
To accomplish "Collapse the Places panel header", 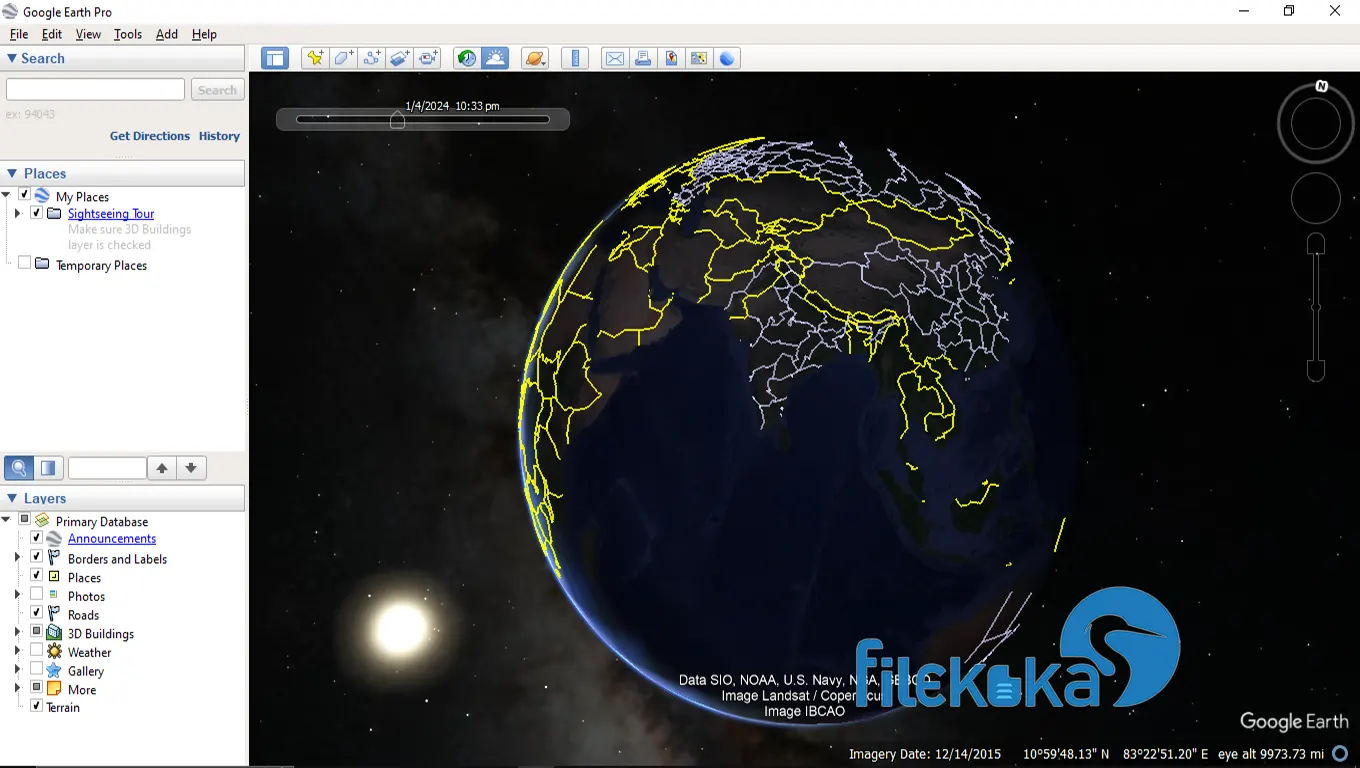I will tap(122, 173).
